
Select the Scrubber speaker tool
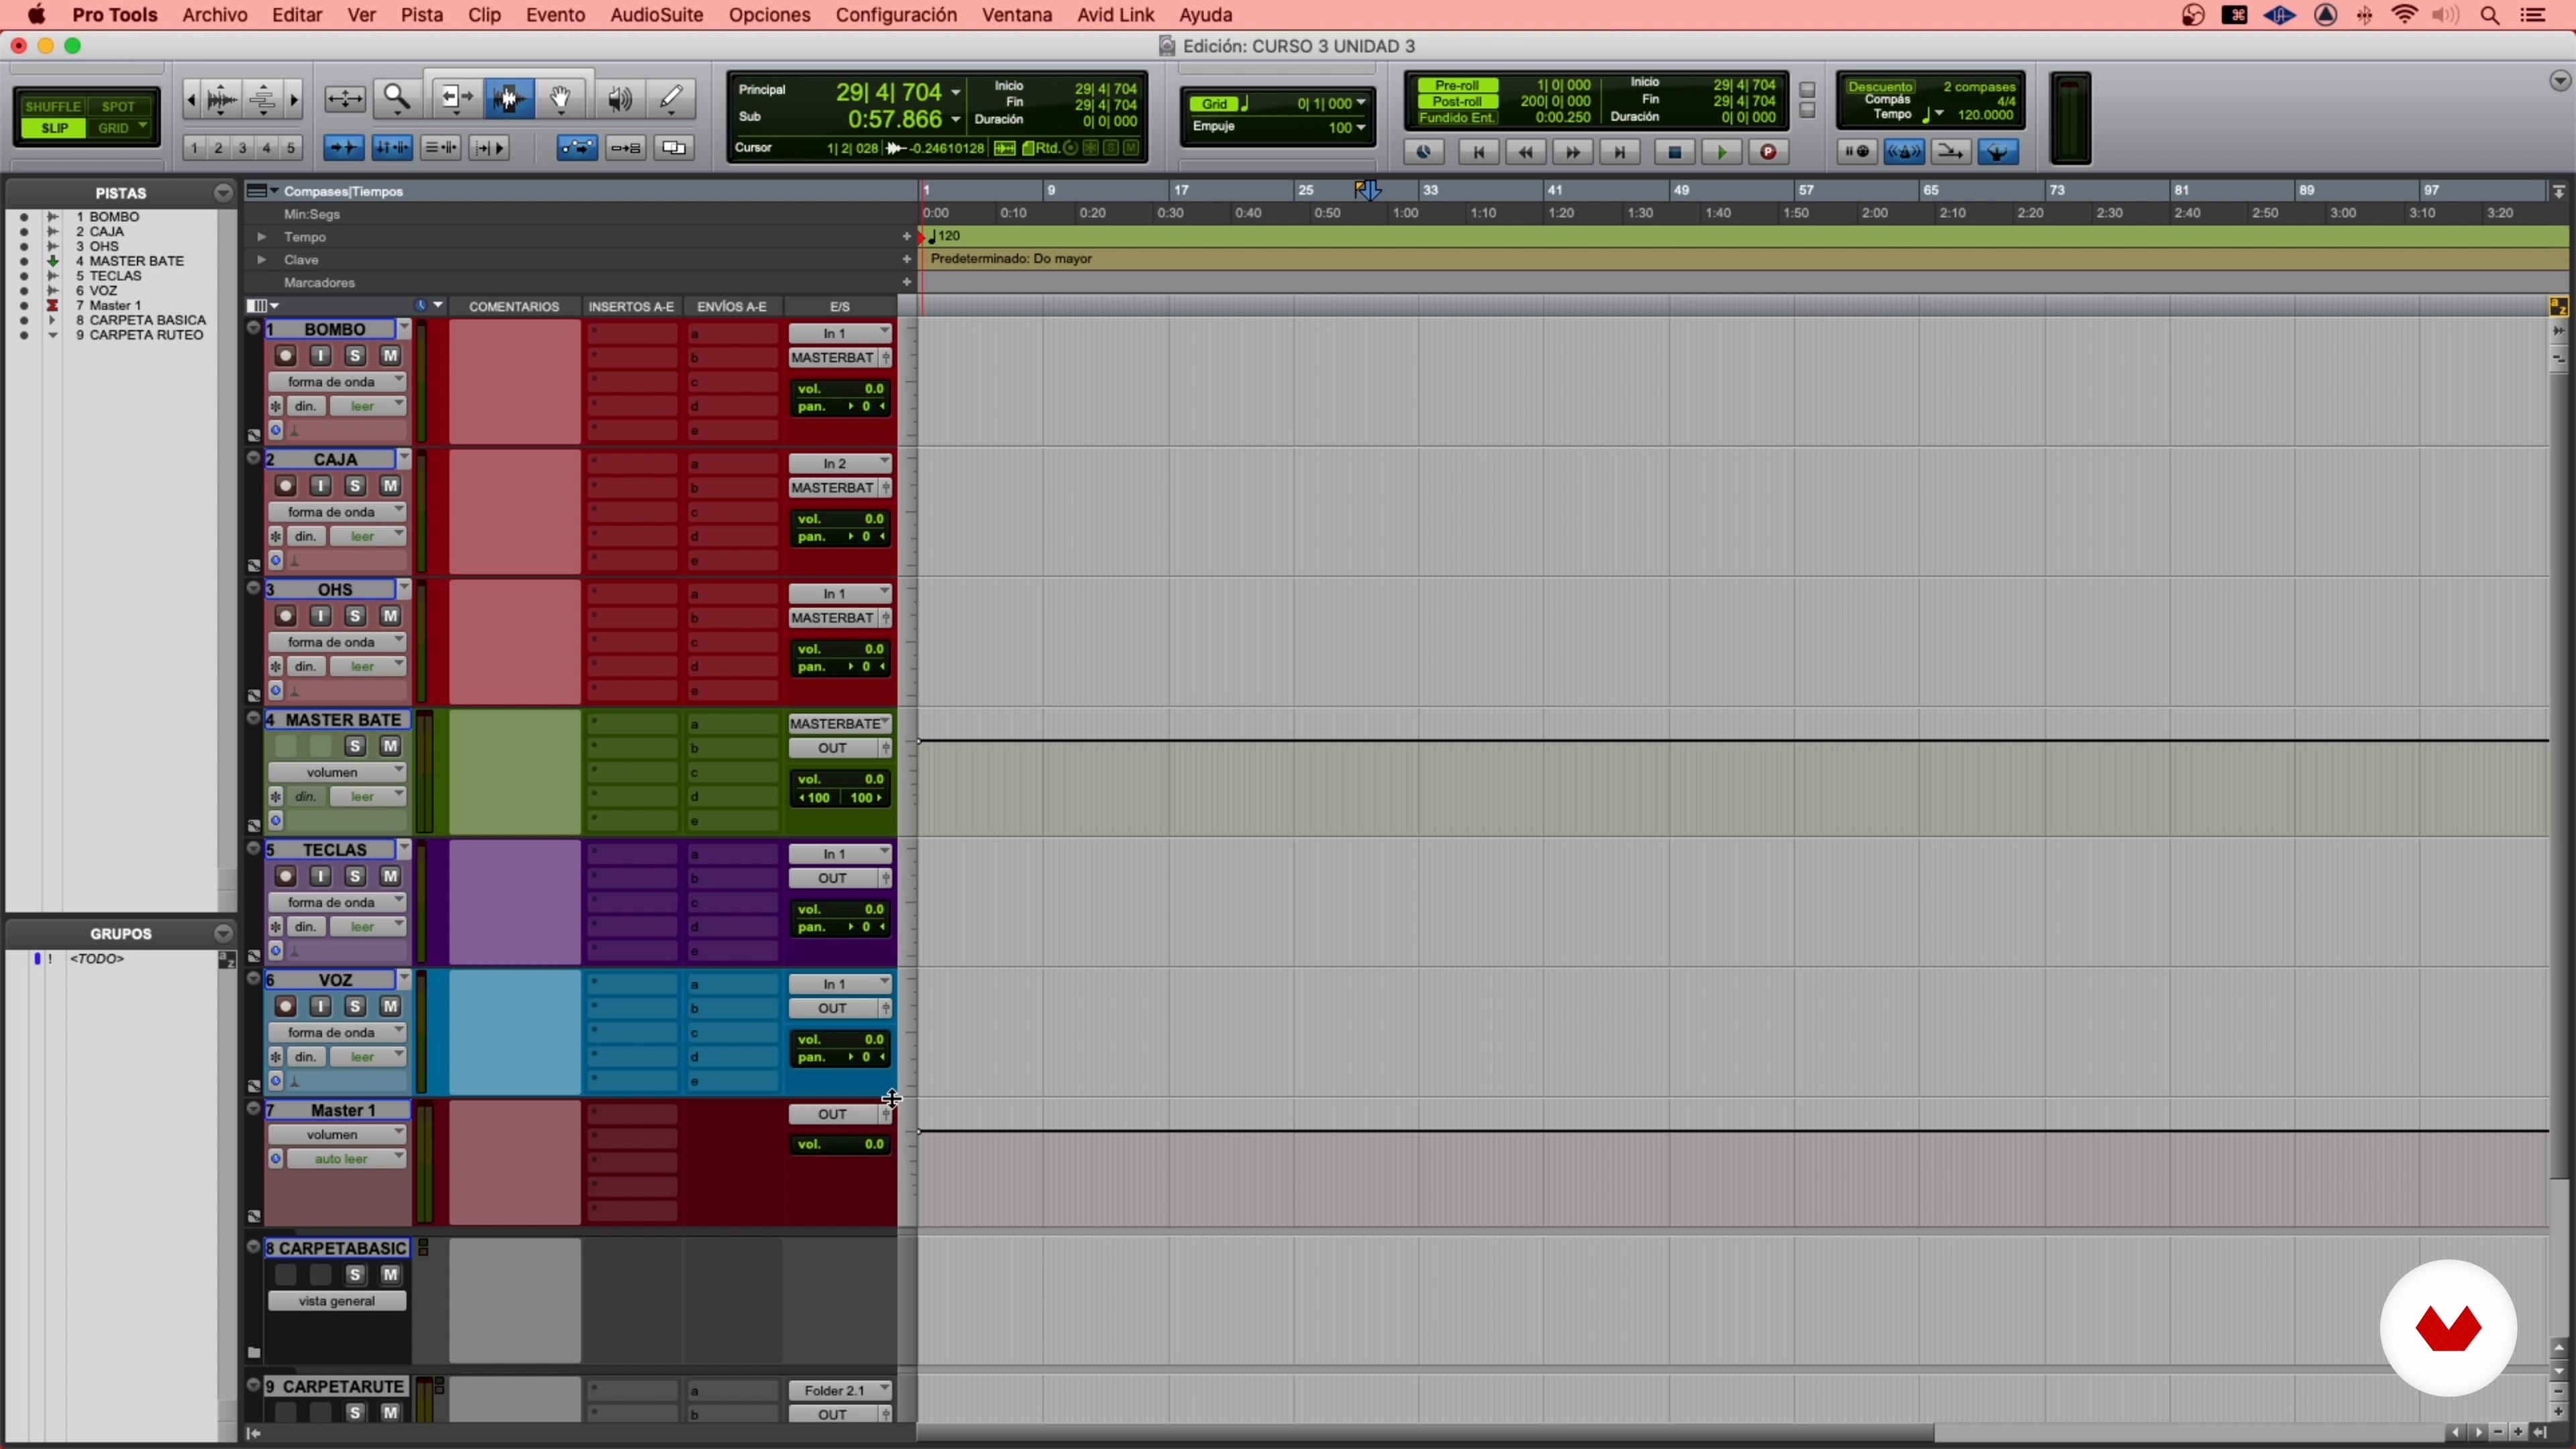pos(619,98)
